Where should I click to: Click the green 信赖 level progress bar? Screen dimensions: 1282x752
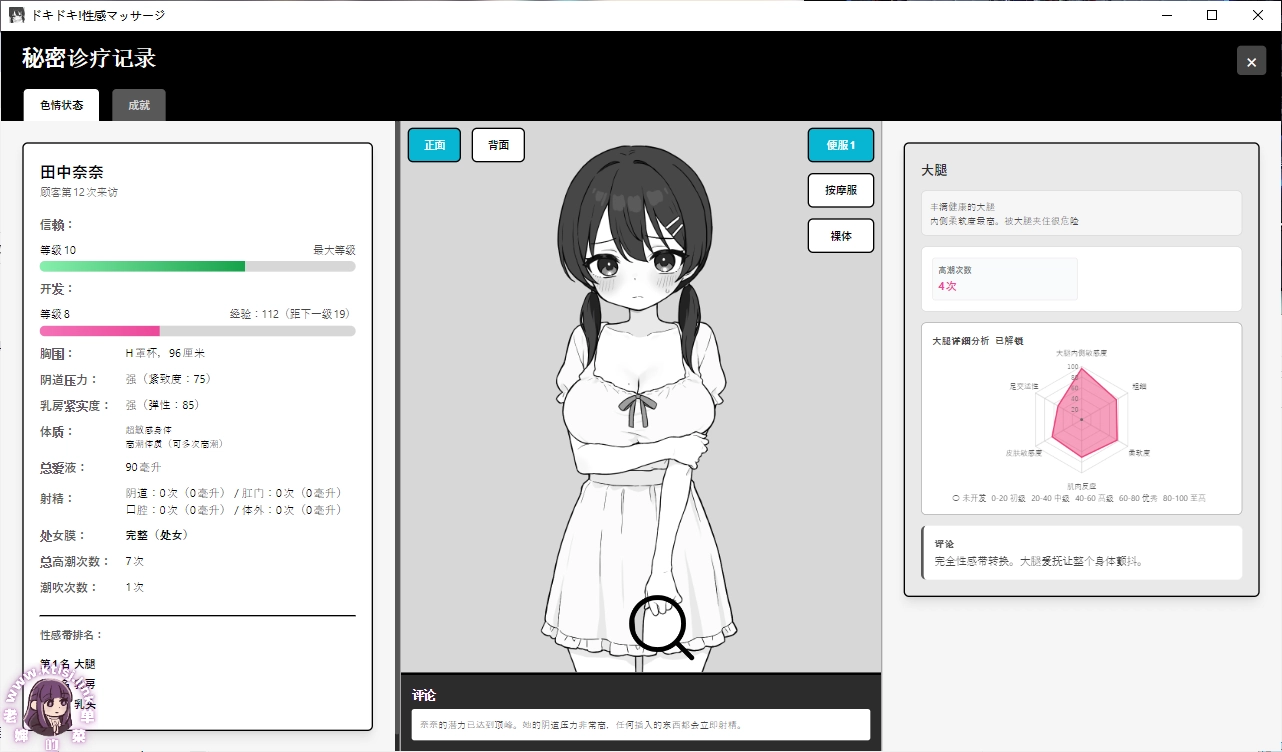197,267
